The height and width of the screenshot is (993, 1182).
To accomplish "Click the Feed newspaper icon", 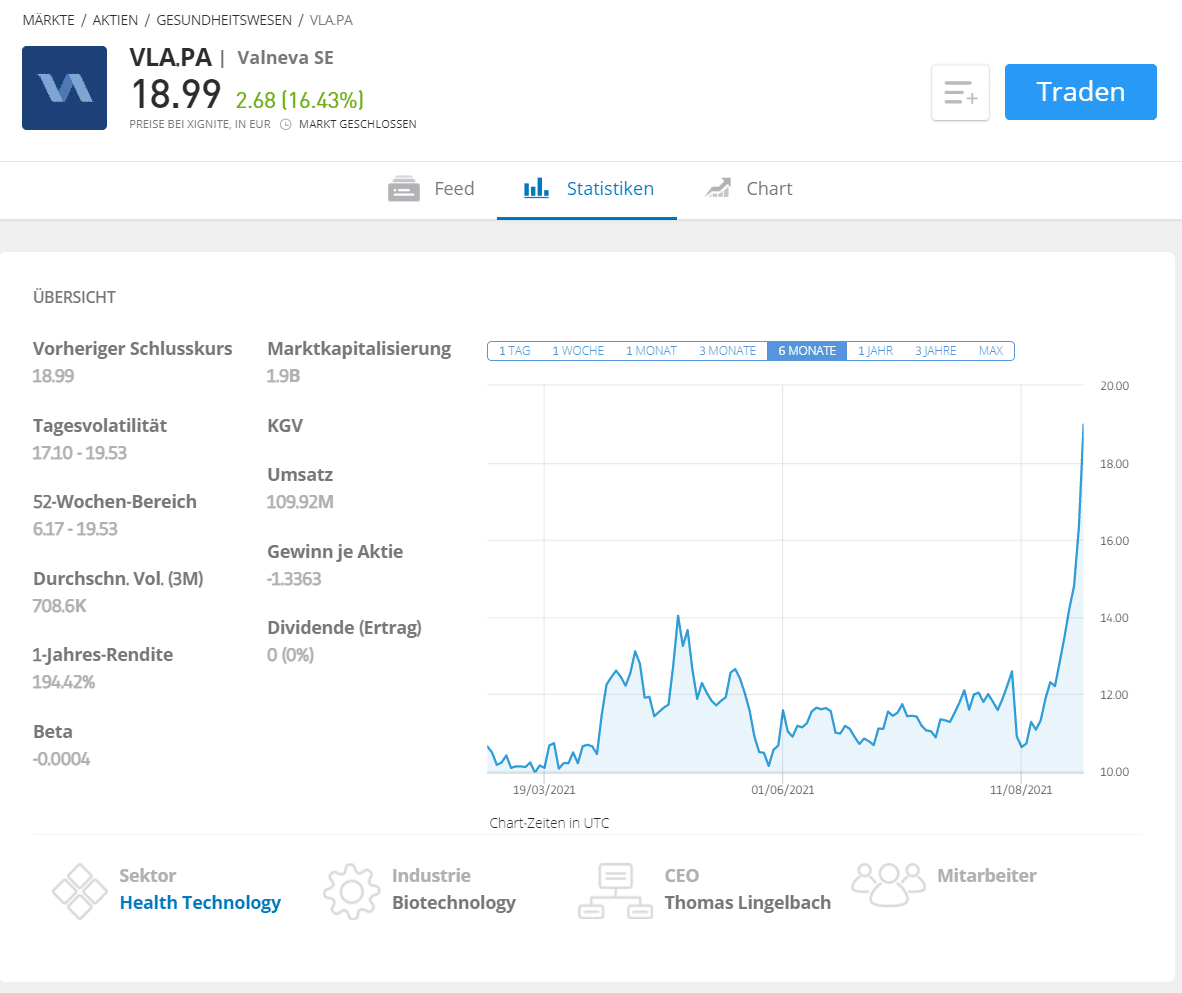I will [404, 188].
